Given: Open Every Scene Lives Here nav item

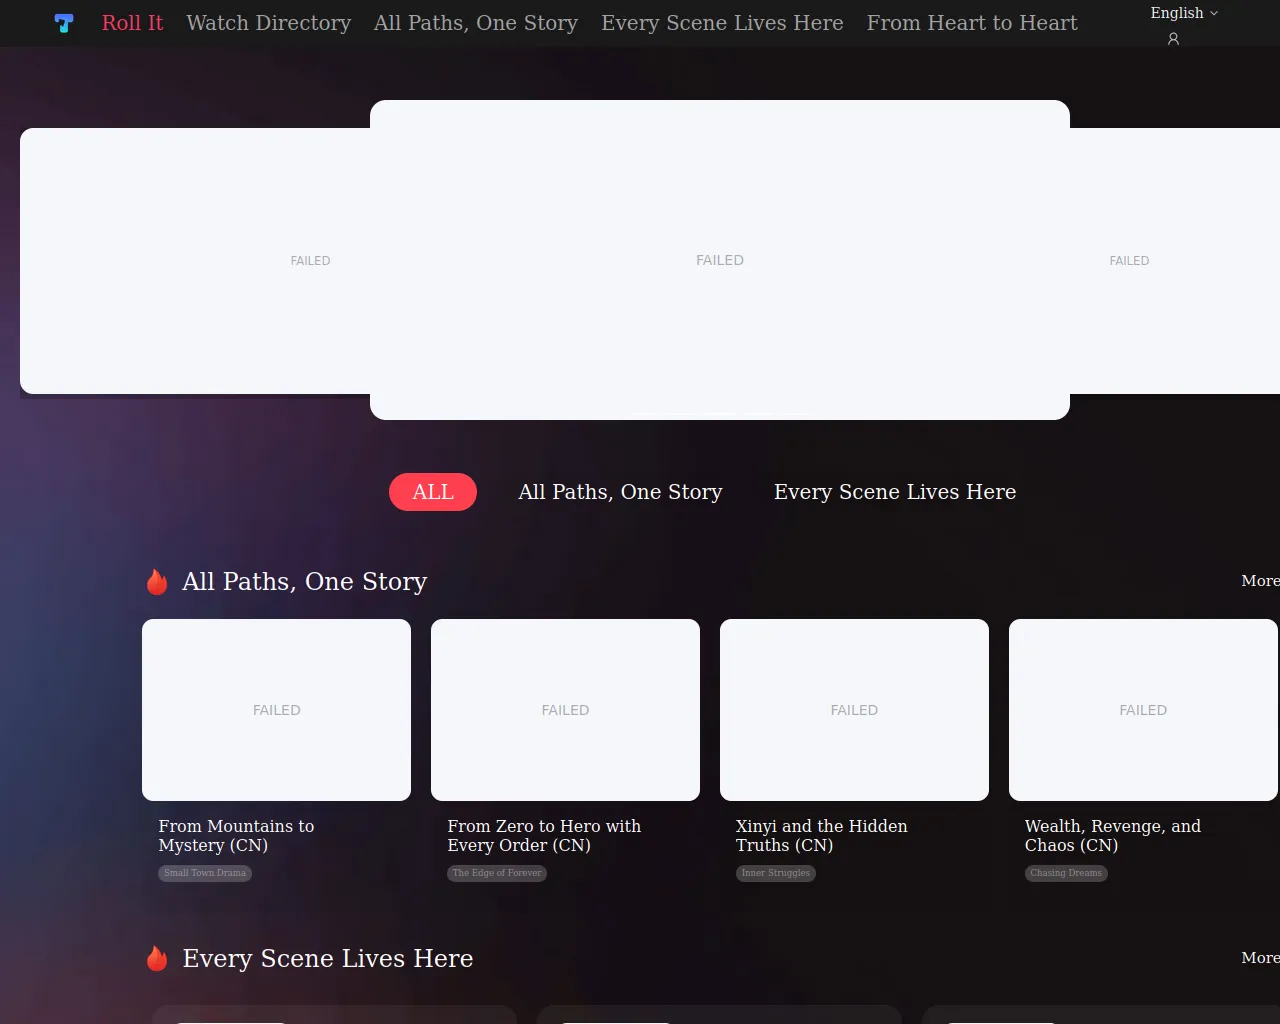Looking at the screenshot, I should click(722, 23).
